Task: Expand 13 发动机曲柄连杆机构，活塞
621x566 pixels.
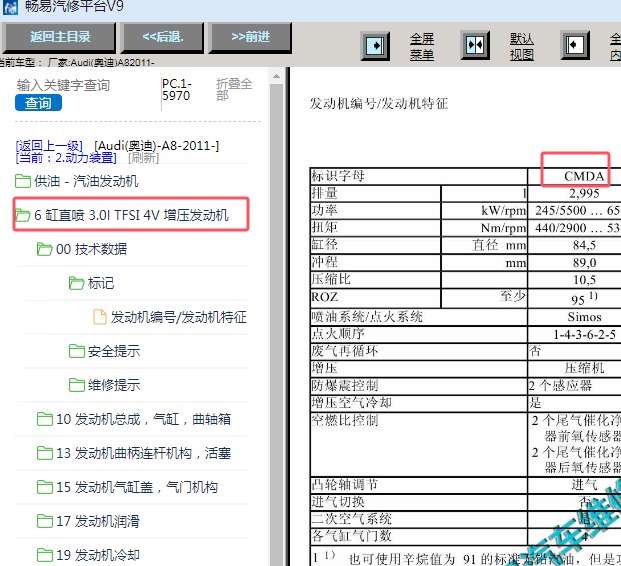Action: pos(143,453)
